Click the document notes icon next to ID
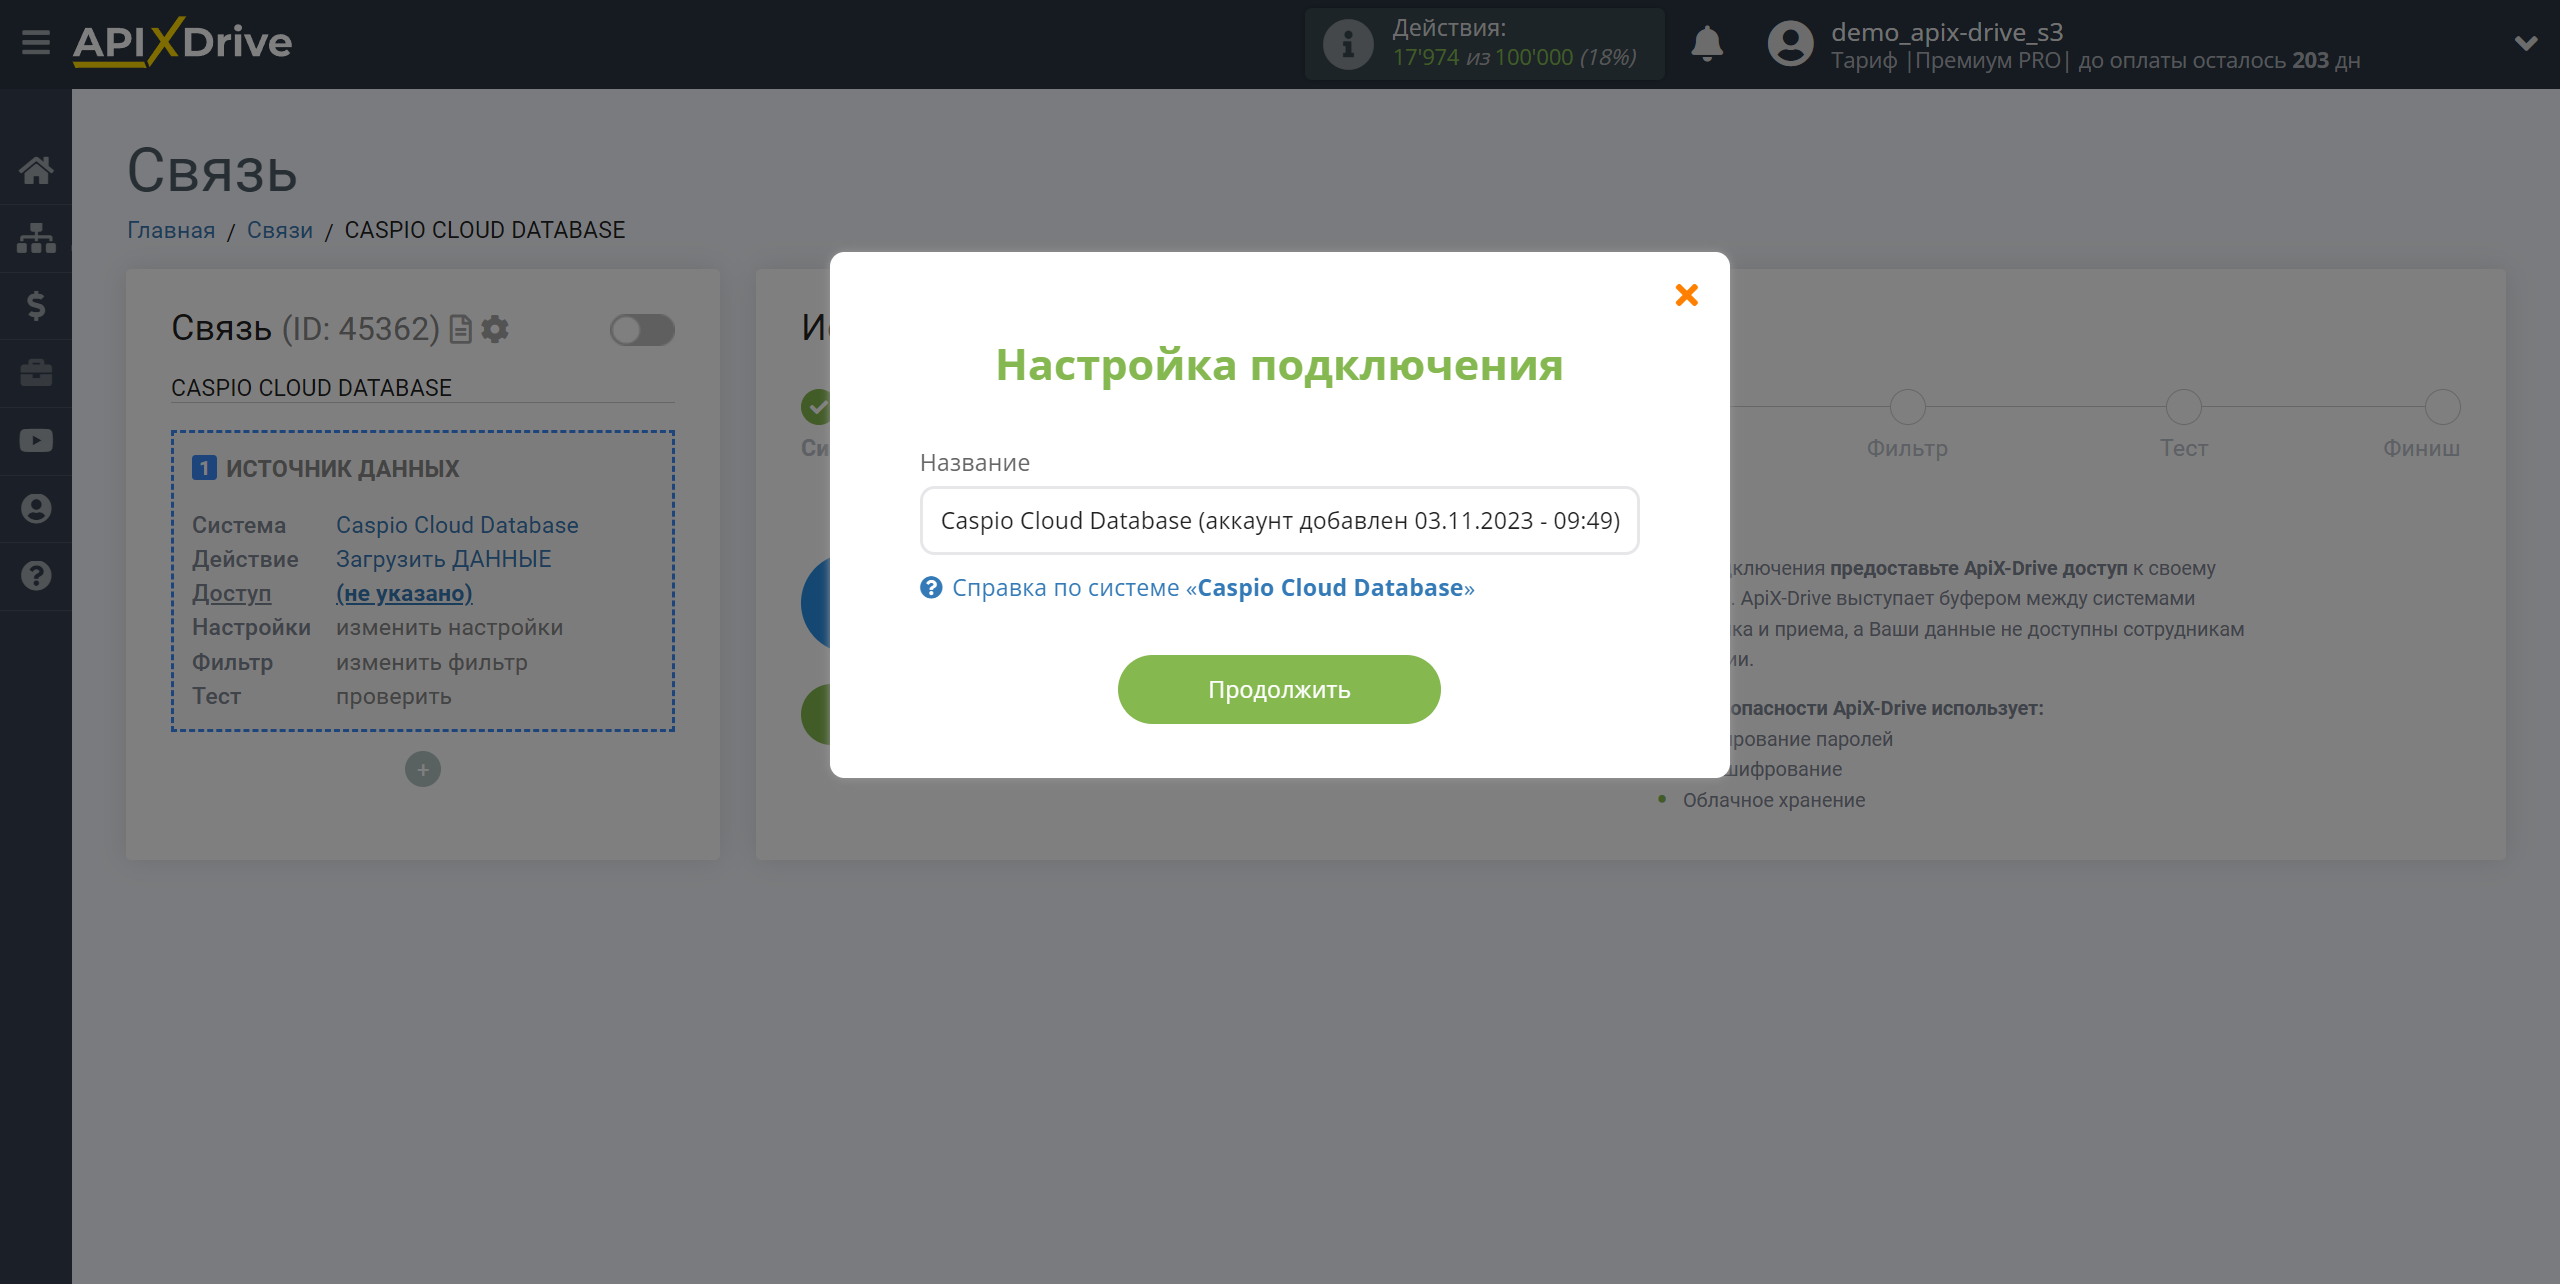This screenshot has width=2560, height=1284. click(461, 329)
